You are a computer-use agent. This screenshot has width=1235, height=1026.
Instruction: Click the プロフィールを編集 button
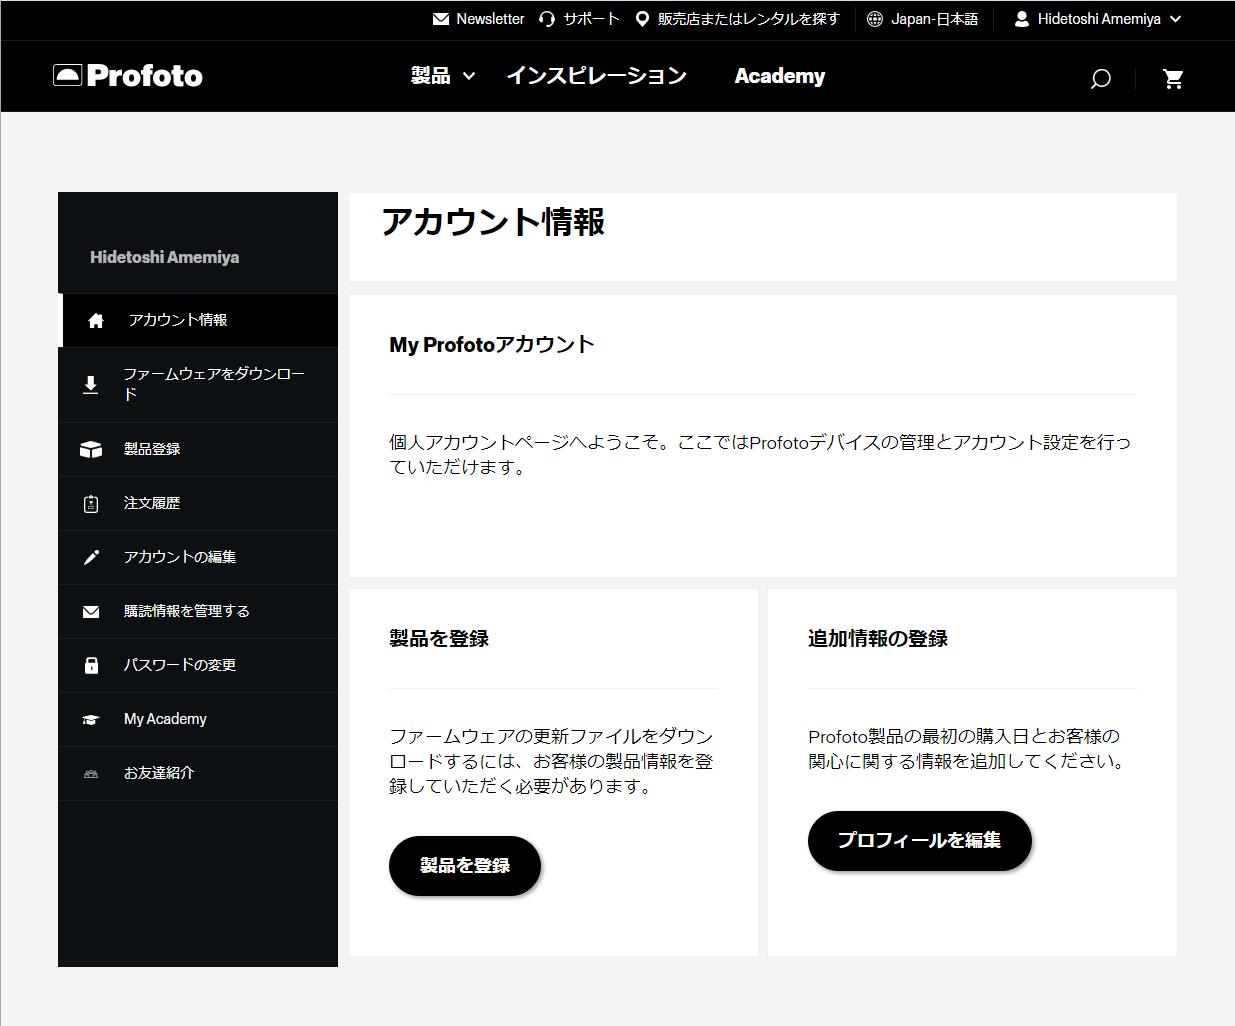pos(920,841)
